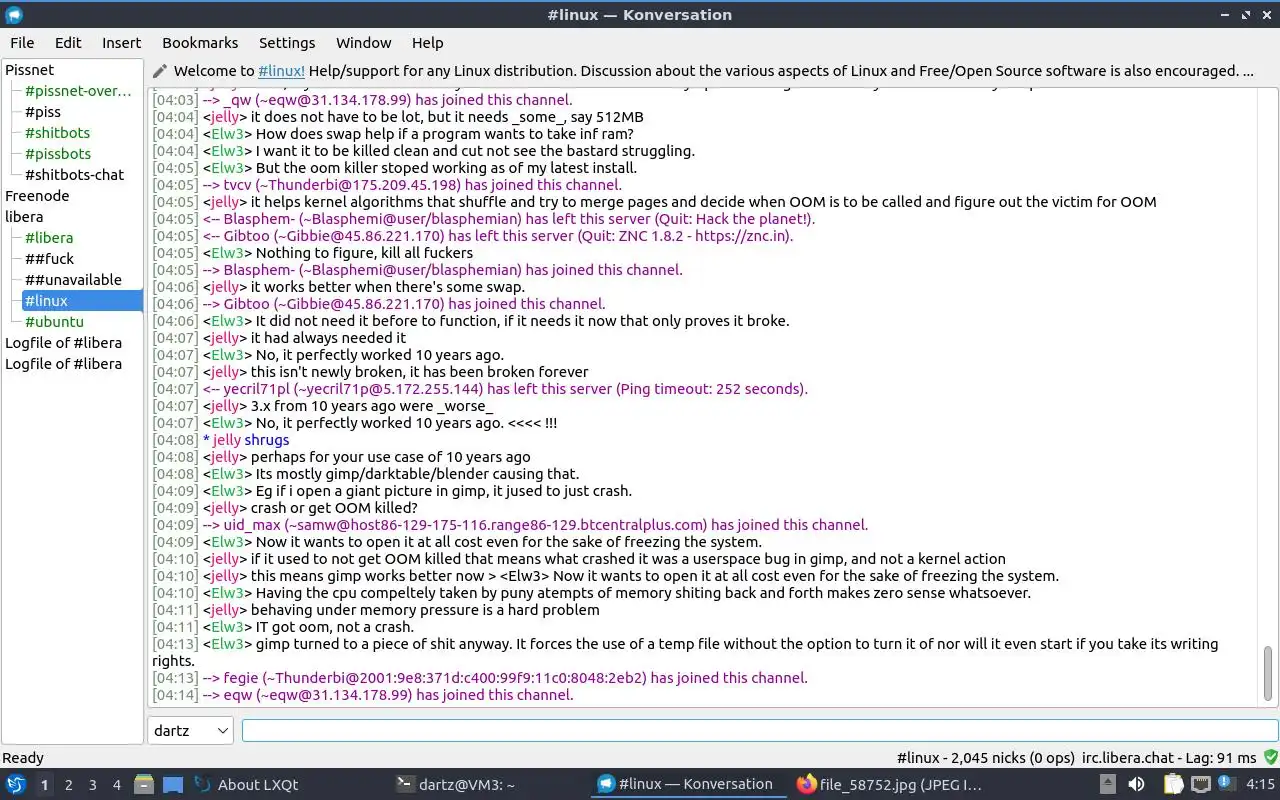Click the pencil edit-topic icon
This screenshot has height=800, width=1280.
tap(160, 71)
